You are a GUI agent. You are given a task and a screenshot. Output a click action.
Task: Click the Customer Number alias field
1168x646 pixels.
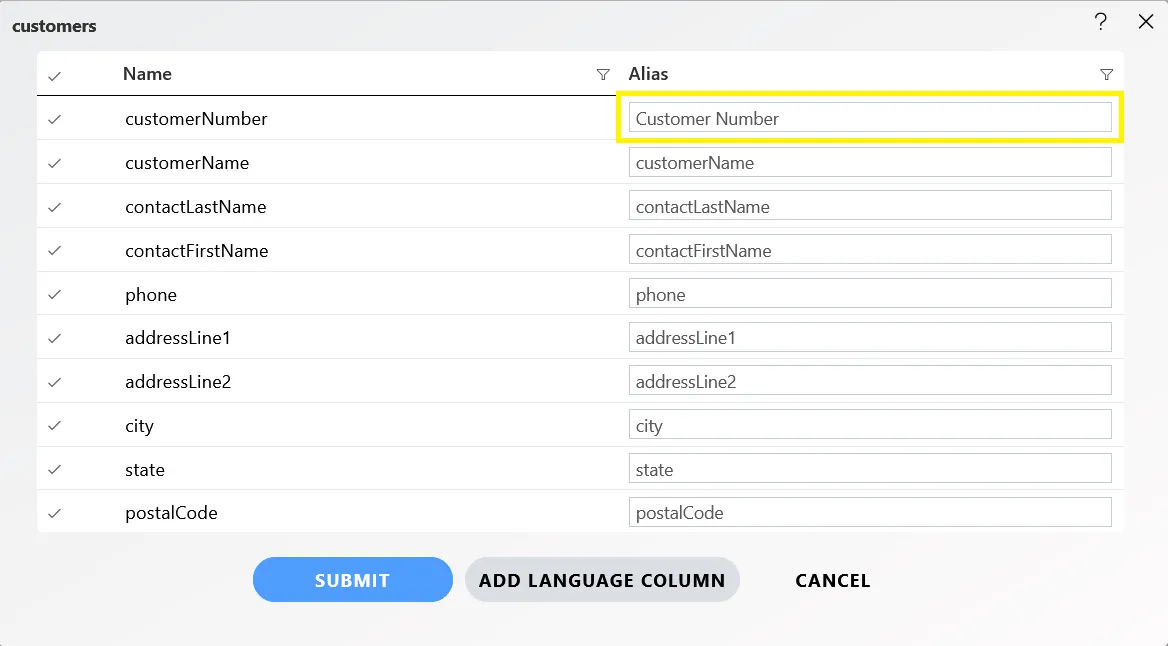[x=870, y=118]
